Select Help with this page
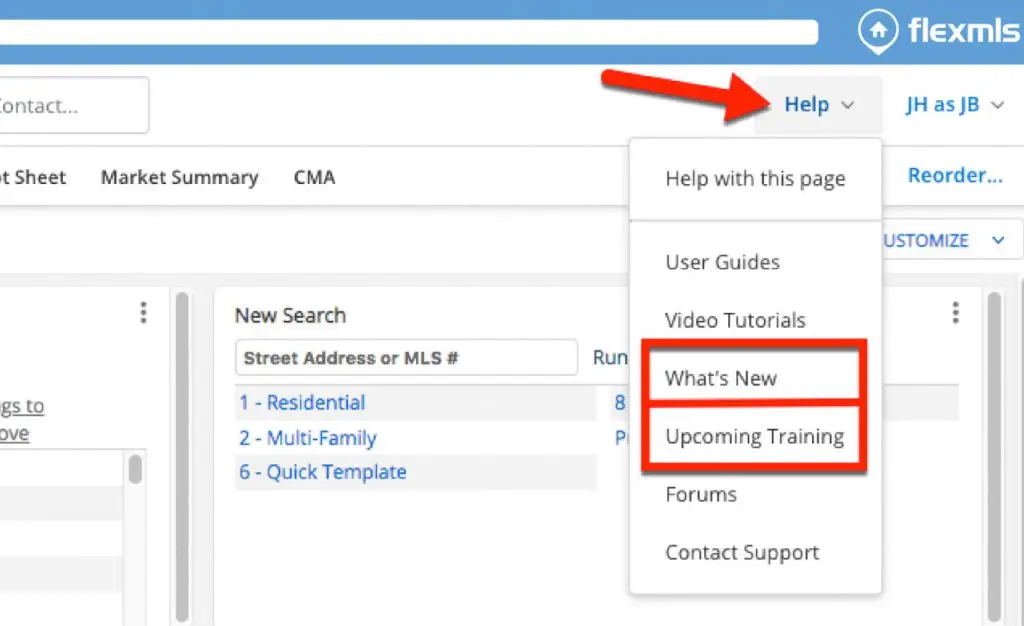The height and width of the screenshot is (626, 1024). coord(755,179)
